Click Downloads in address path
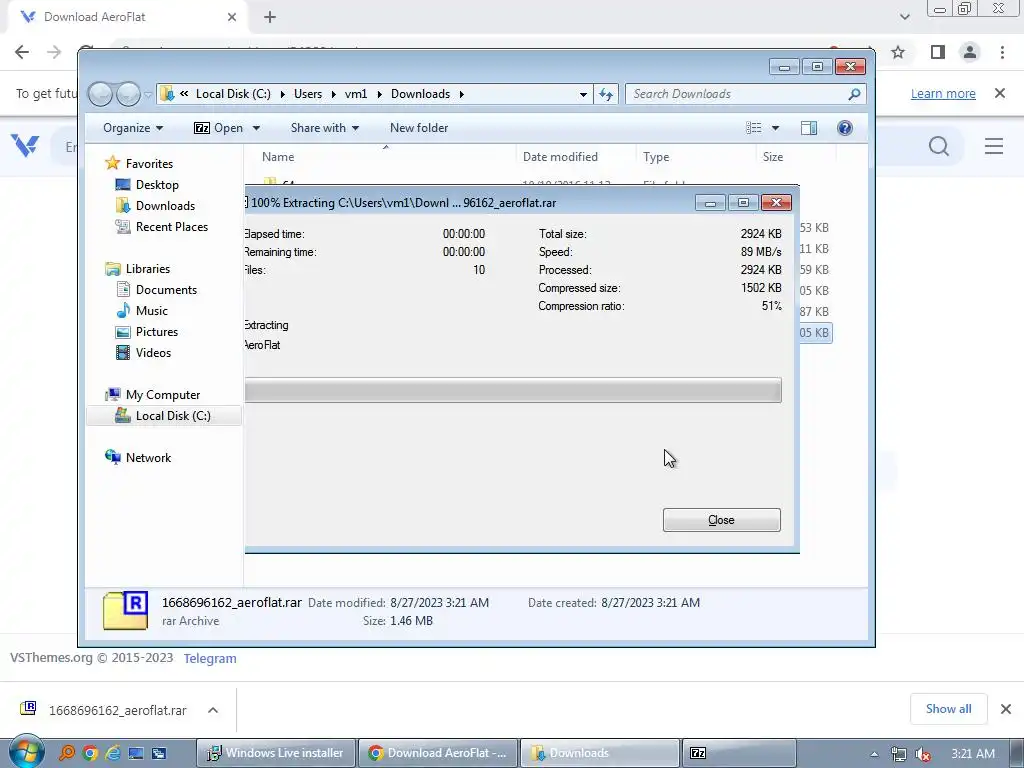1024x768 pixels. (420, 94)
